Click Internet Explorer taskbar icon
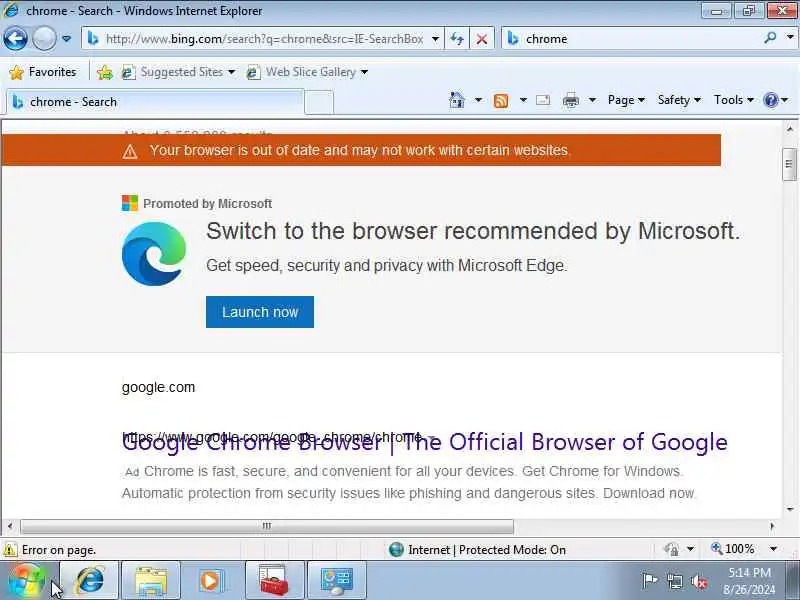Image resolution: width=800 pixels, height=600 pixels. tap(90, 581)
